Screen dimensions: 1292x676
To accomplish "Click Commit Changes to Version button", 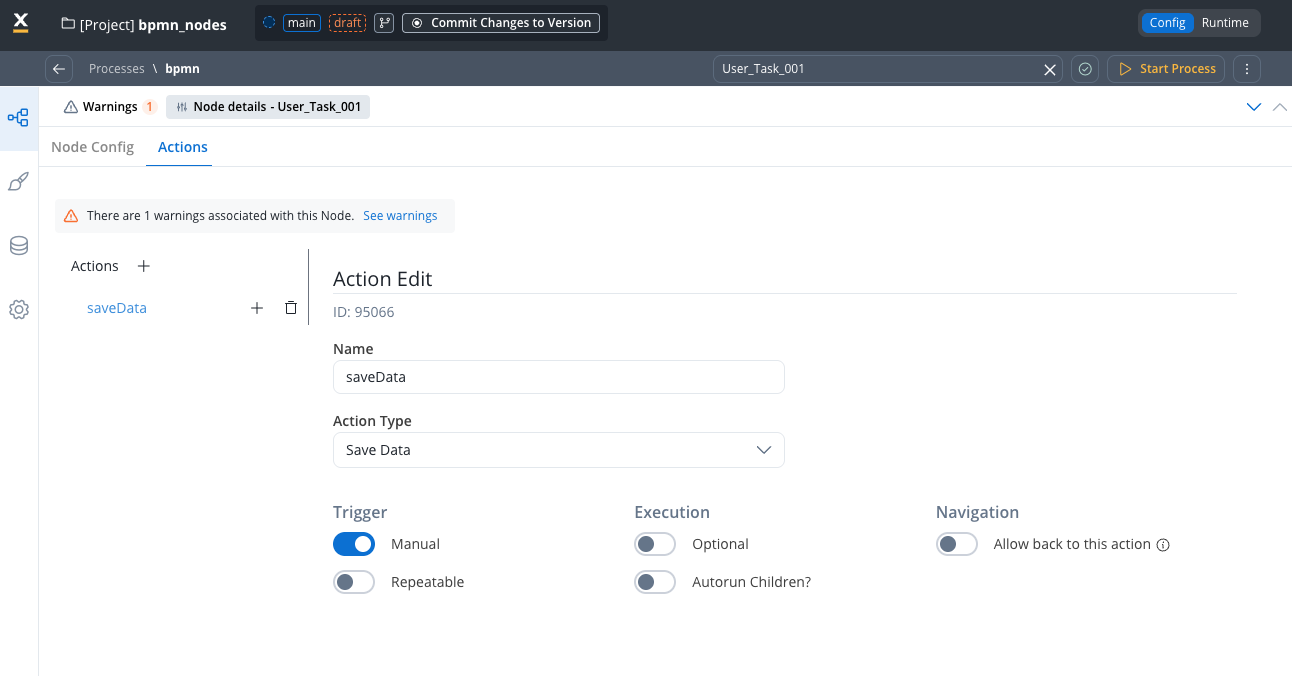I will [x=501, y=23].
